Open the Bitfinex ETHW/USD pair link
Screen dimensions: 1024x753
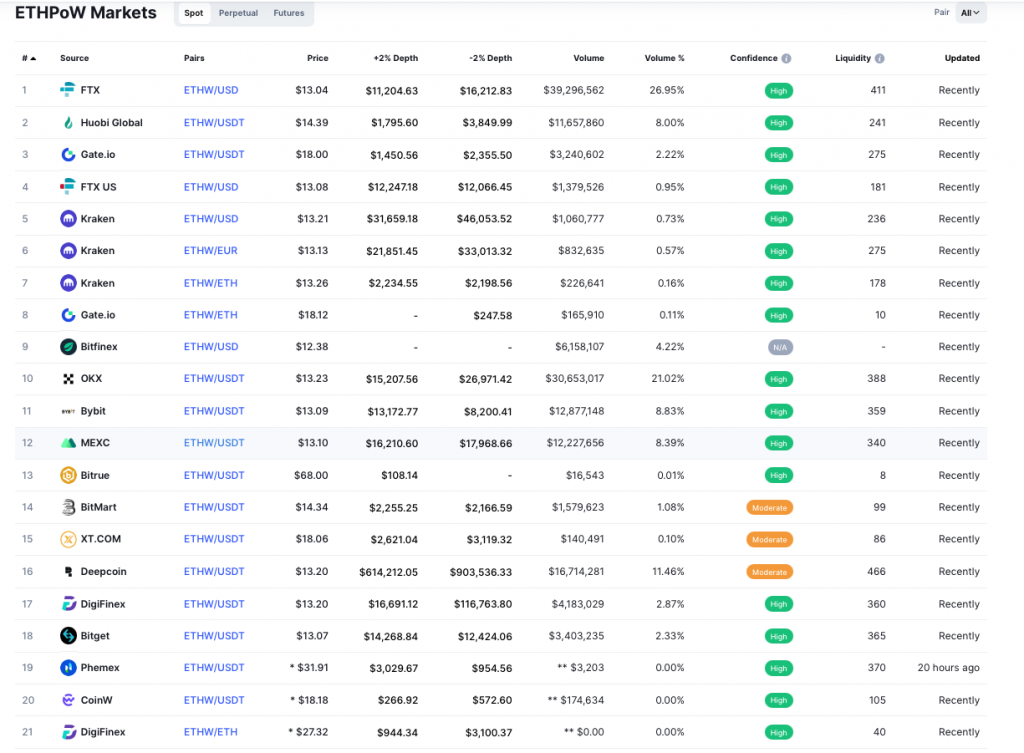coord(211,346)
